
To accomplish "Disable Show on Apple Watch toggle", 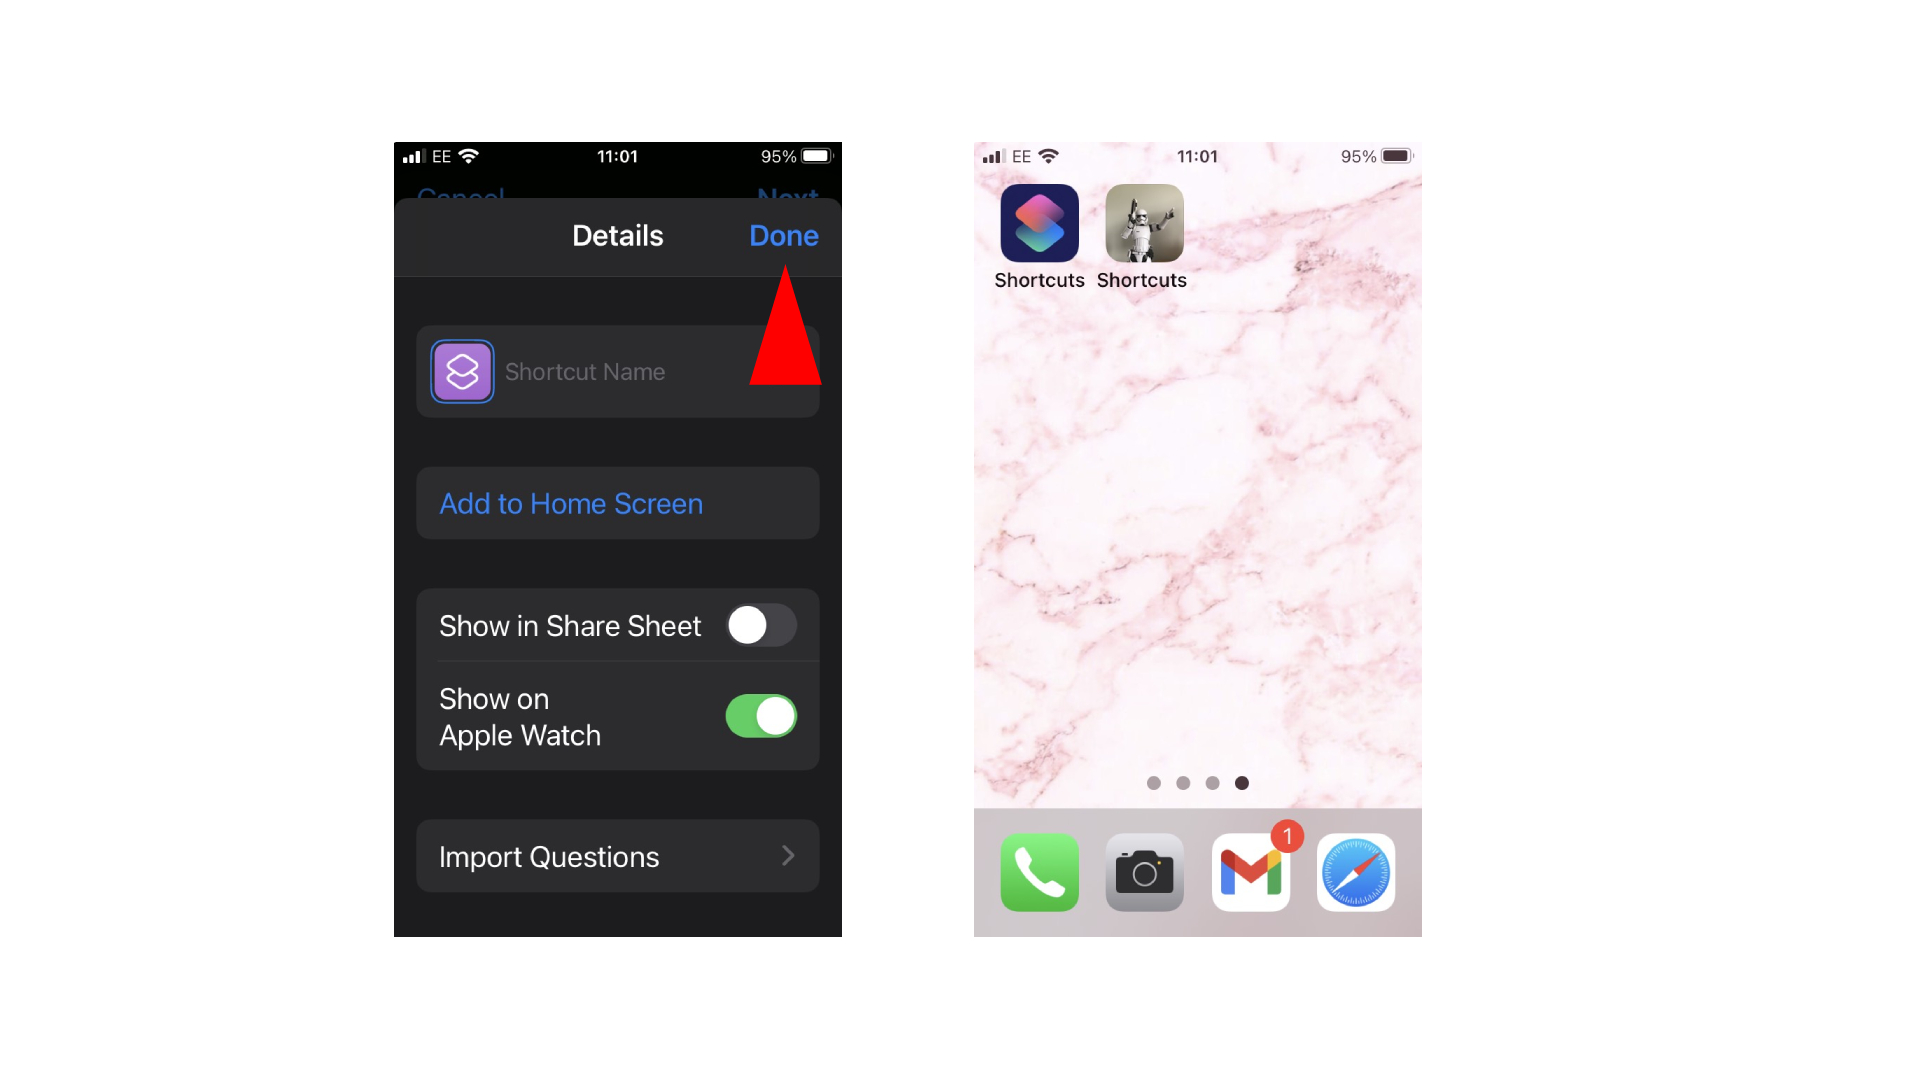I will coord(761,716).
